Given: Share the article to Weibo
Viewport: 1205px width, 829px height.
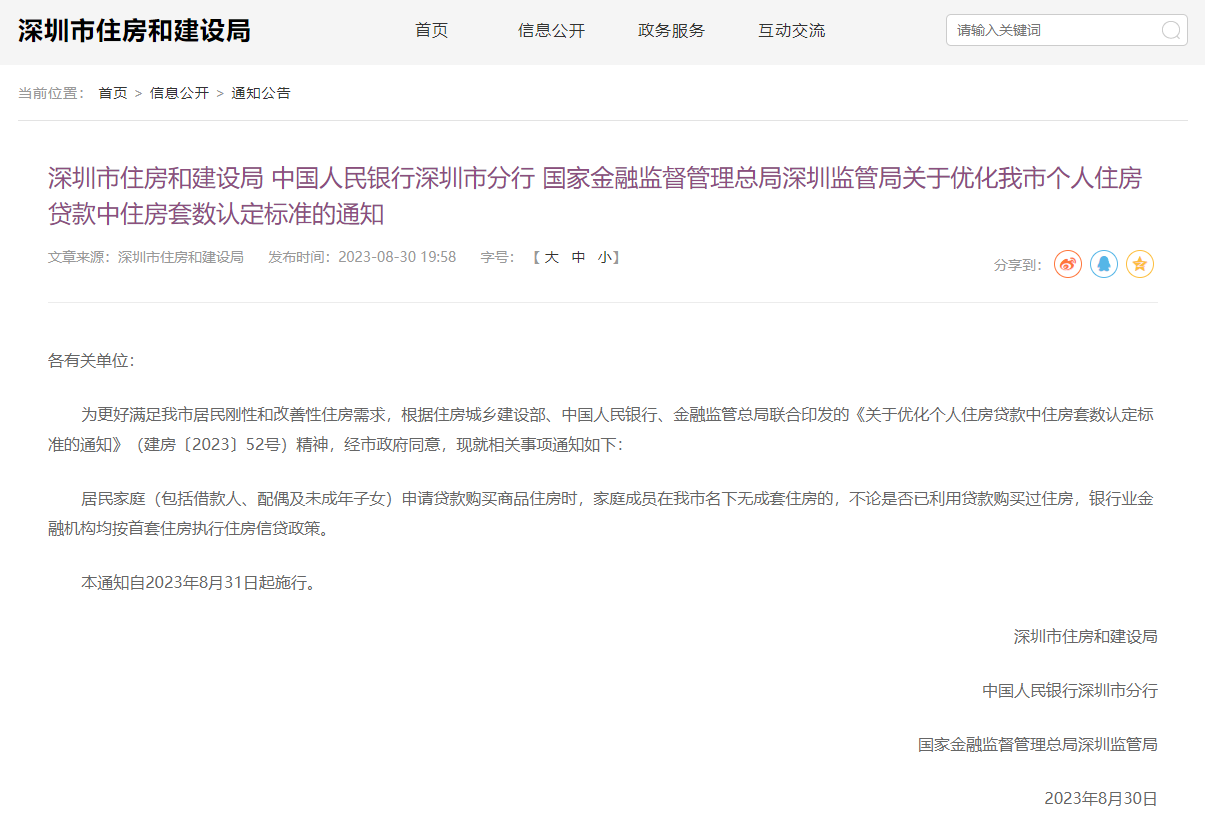Looking at the screenshot, I should coord(1068,264).
